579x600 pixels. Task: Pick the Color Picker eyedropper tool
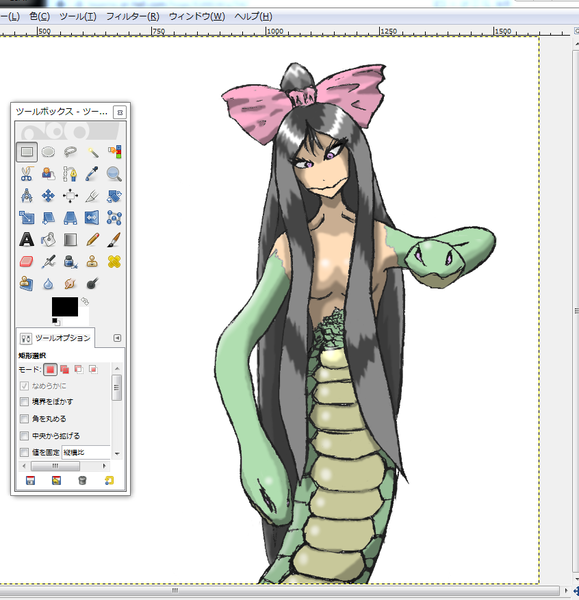[92, 174]
